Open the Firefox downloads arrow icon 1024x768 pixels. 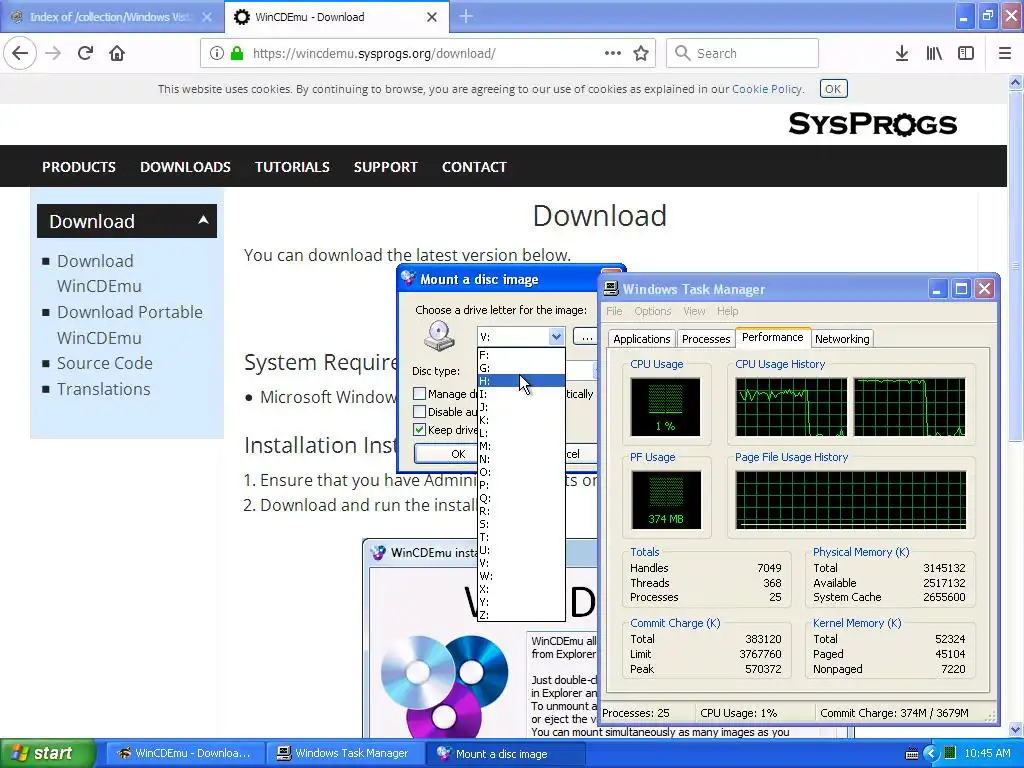tap(902, 54)
